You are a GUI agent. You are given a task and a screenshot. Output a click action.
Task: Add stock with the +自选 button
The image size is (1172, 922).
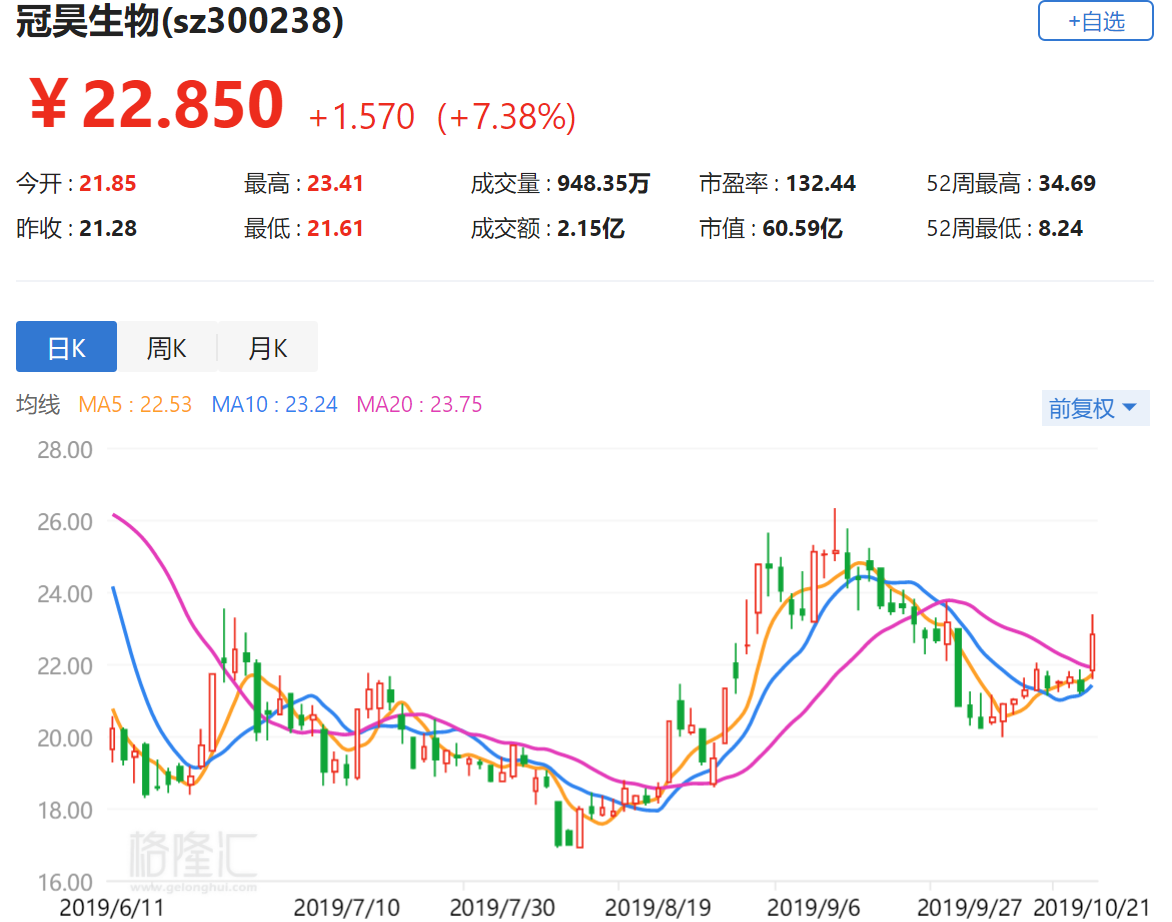coord(1095,21)
